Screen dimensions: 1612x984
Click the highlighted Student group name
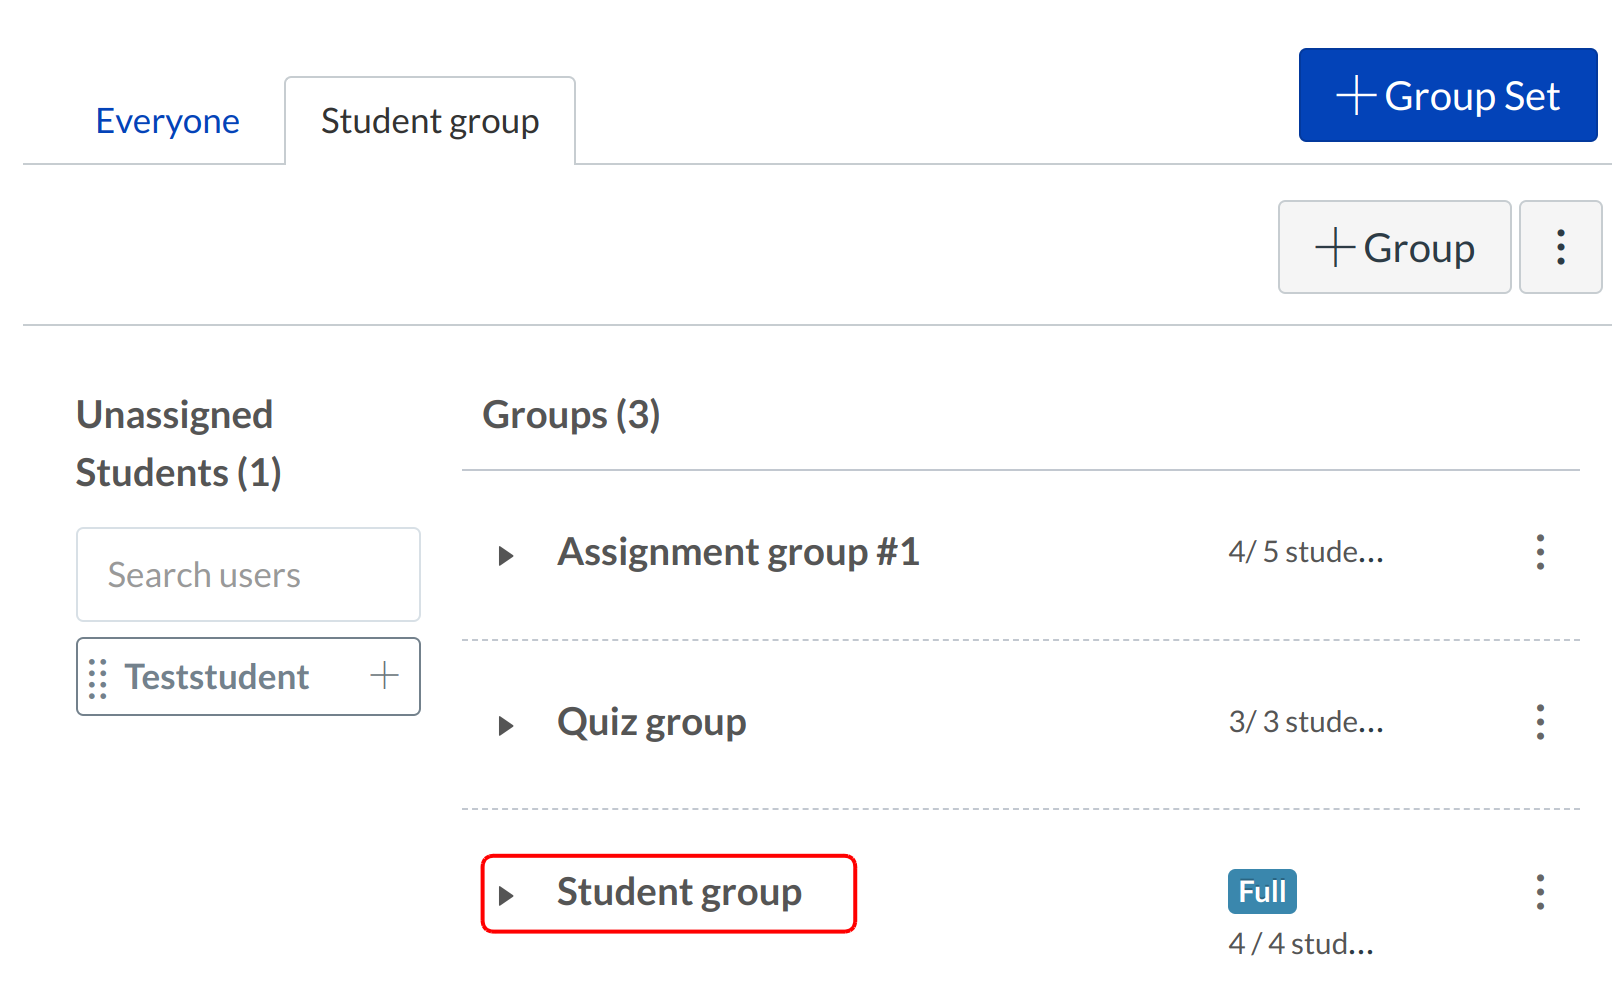[x=679, y=892]
